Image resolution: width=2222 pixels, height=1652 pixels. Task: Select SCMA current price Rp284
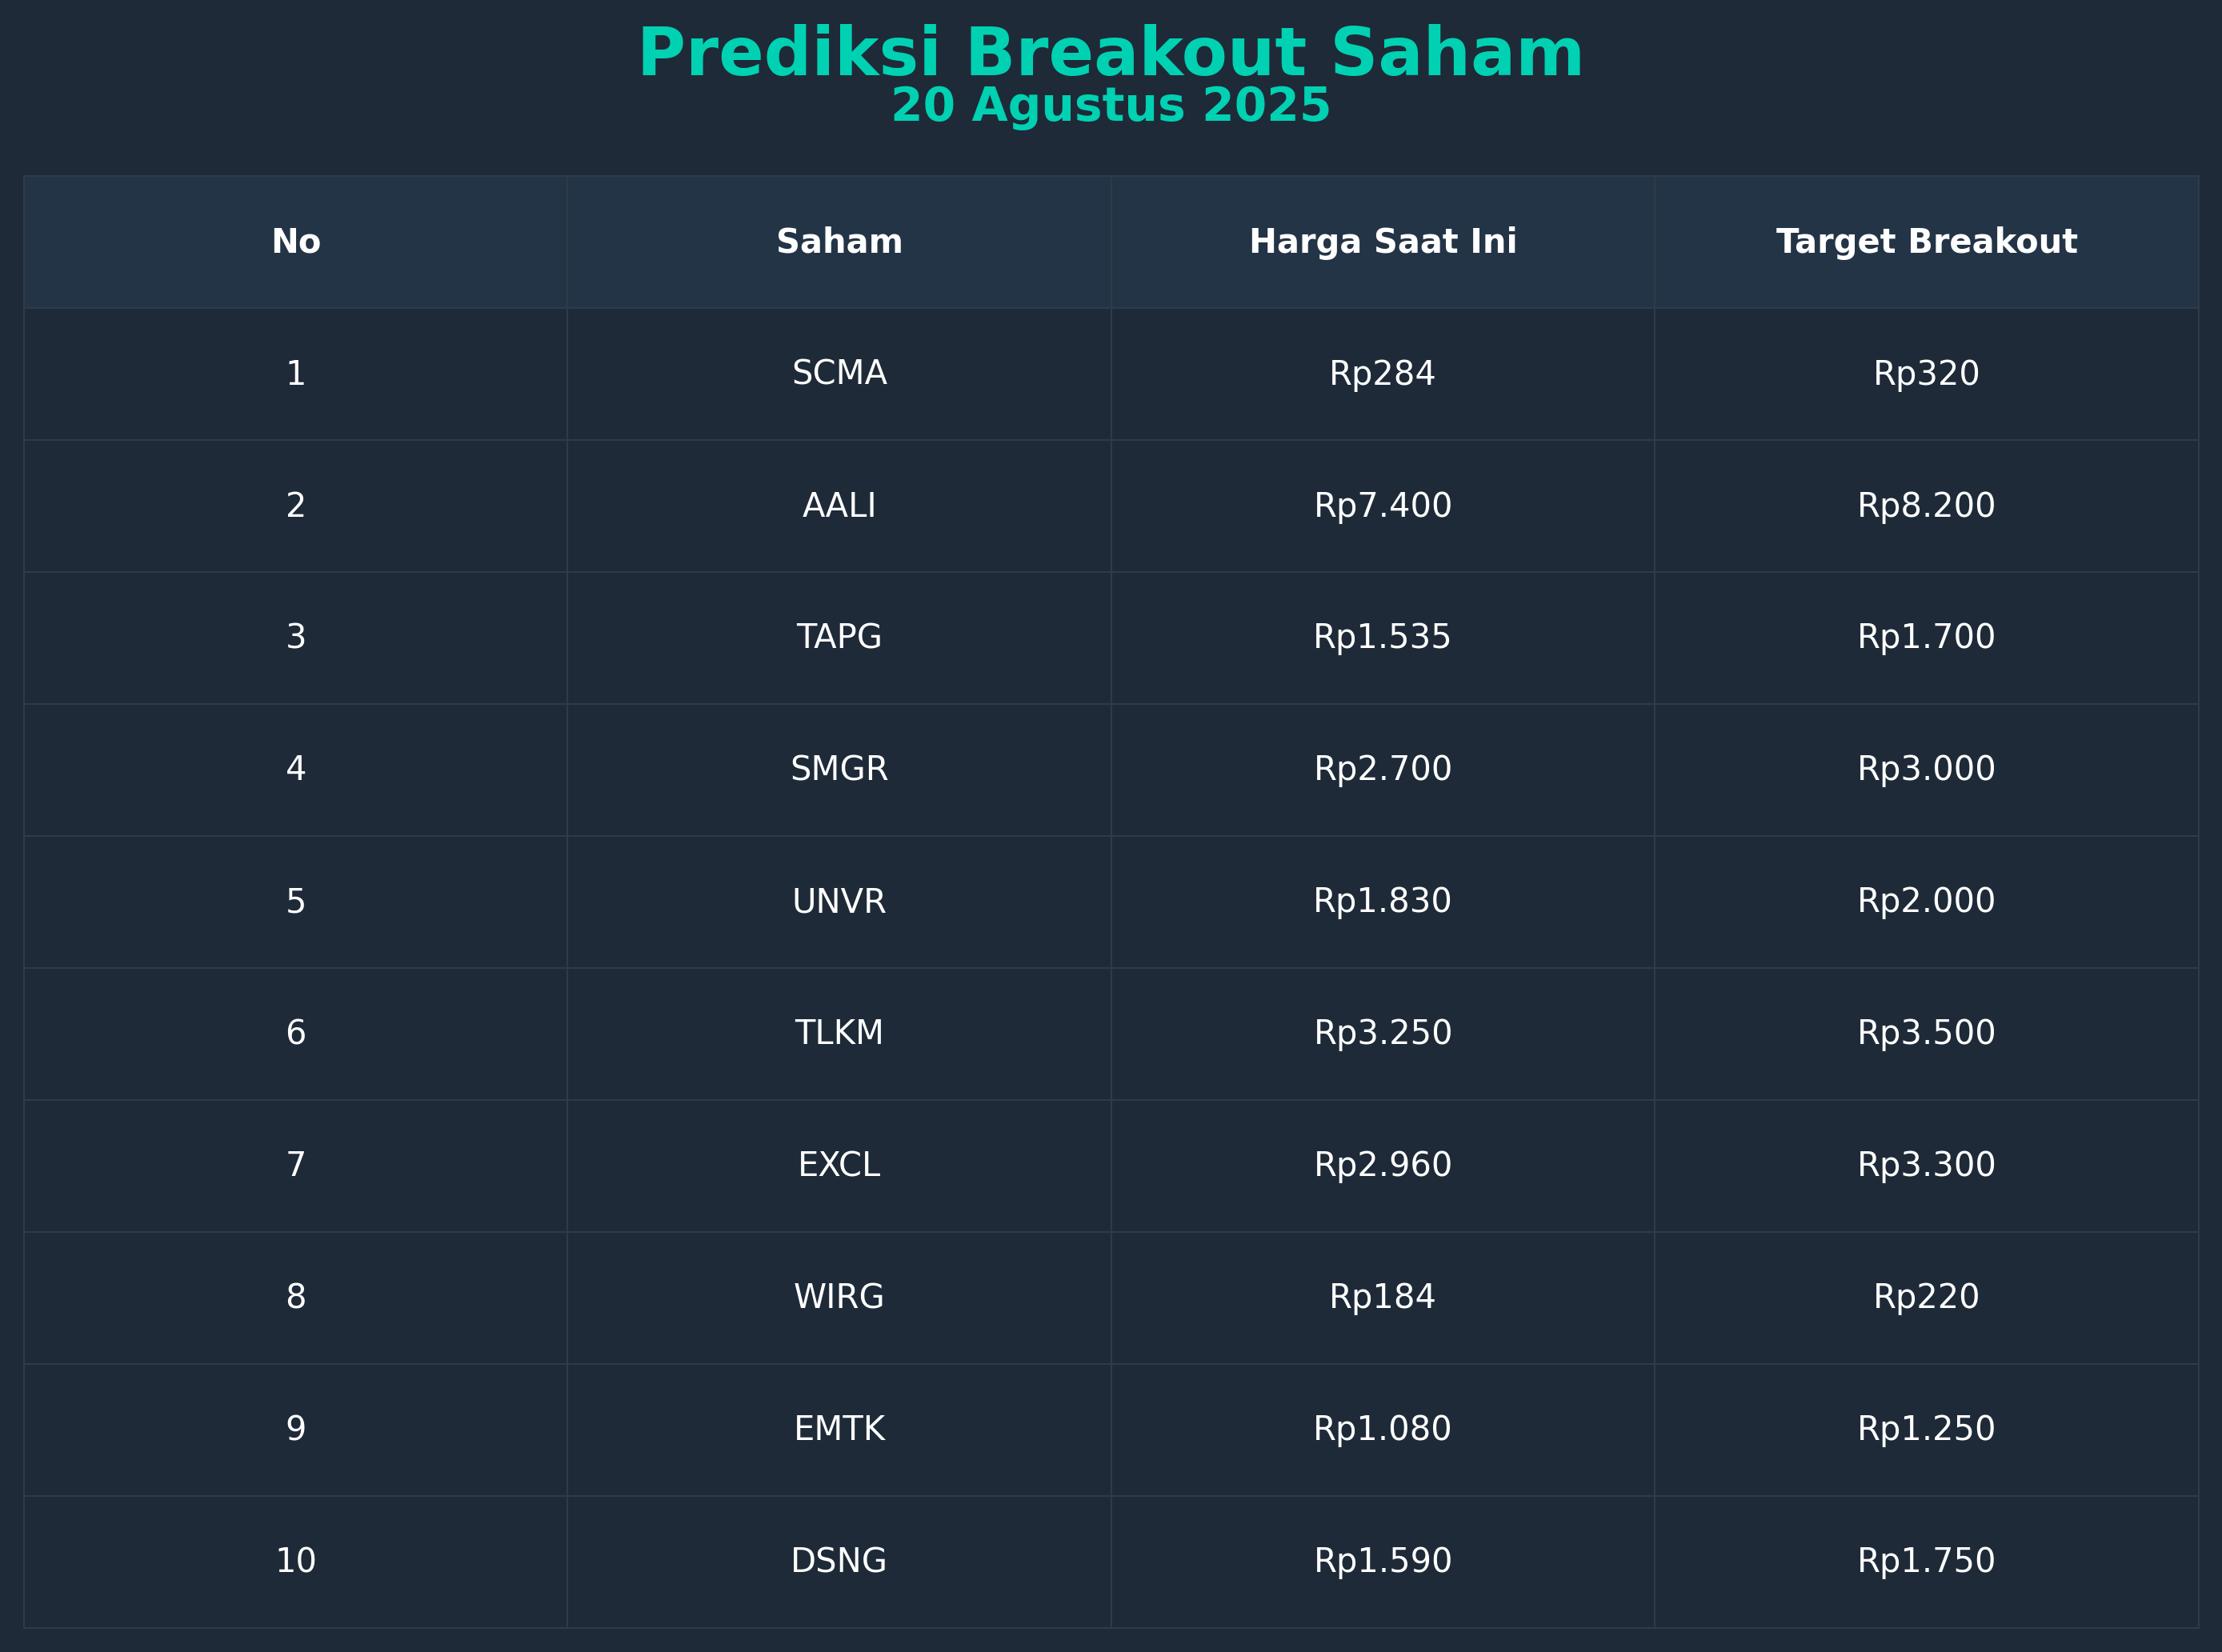1383,374
